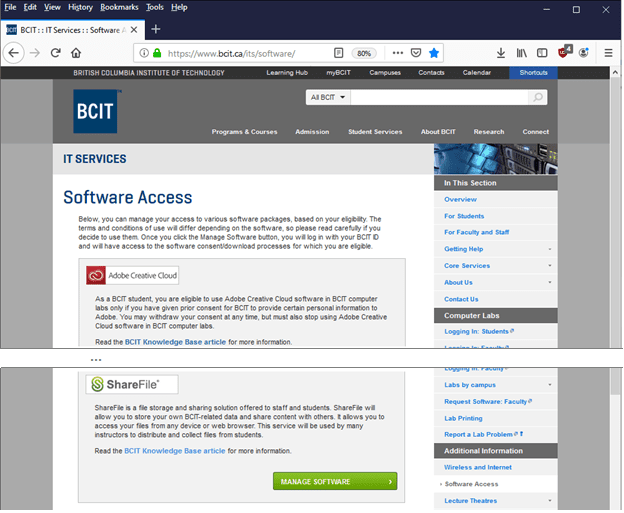The image size is (624, 513).
Task: Click the green Manage Software button
Action: [x=335, y=482]
